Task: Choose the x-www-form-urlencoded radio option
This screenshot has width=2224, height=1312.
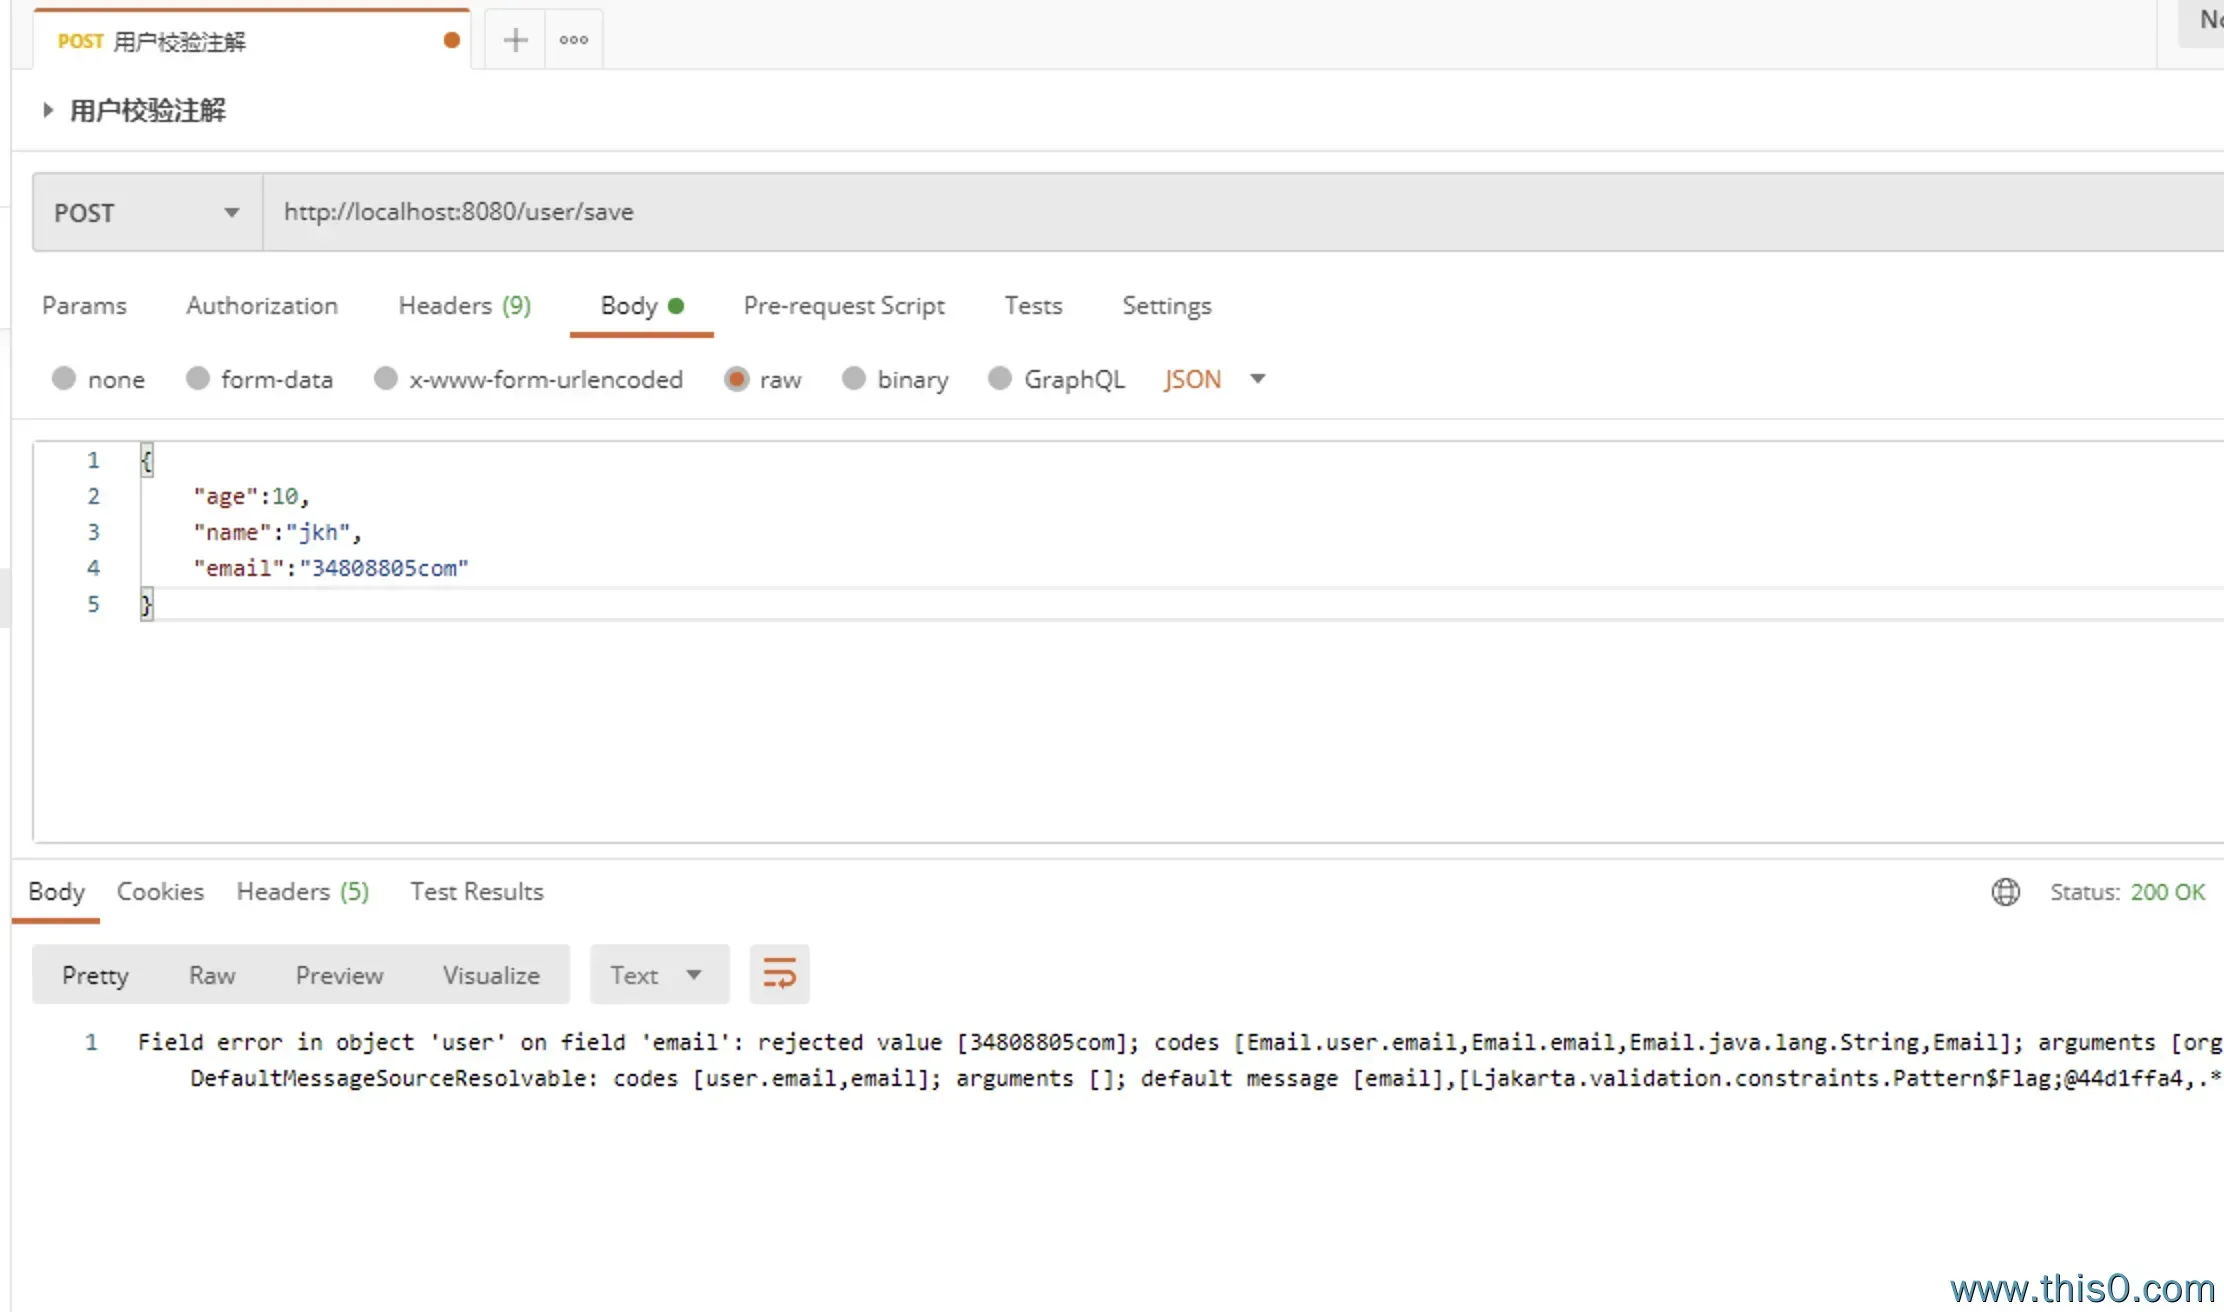Action: click(x=386, y=379)
